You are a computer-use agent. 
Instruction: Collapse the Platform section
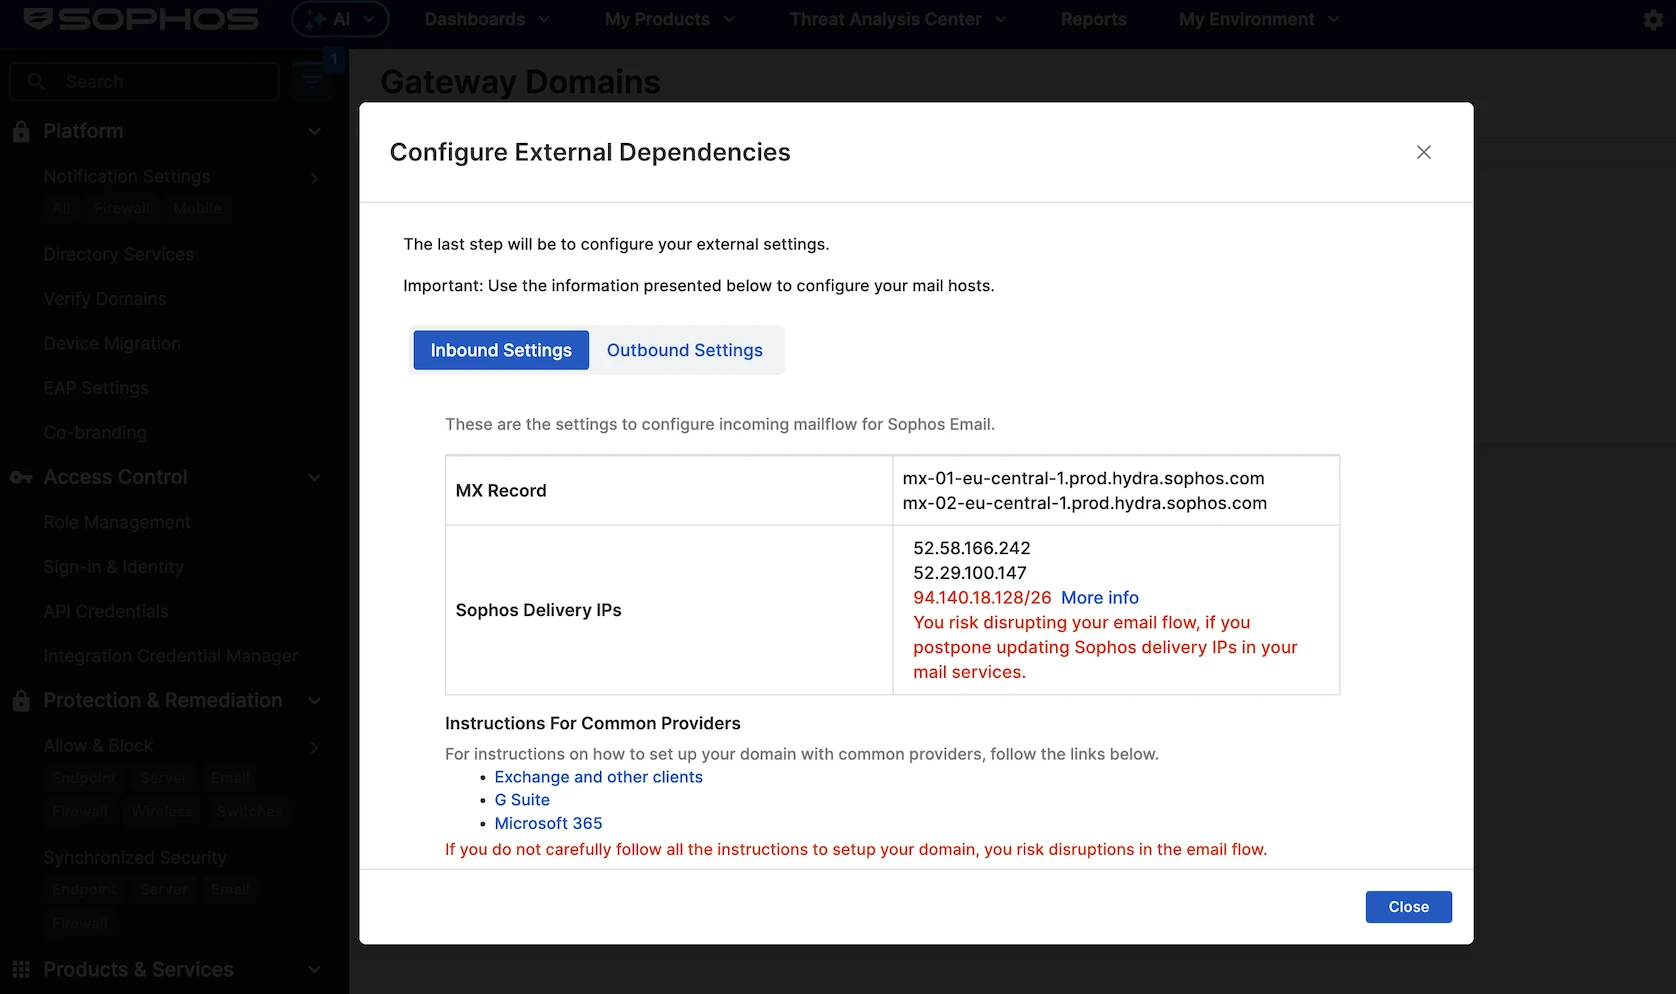tap(314, 132)
